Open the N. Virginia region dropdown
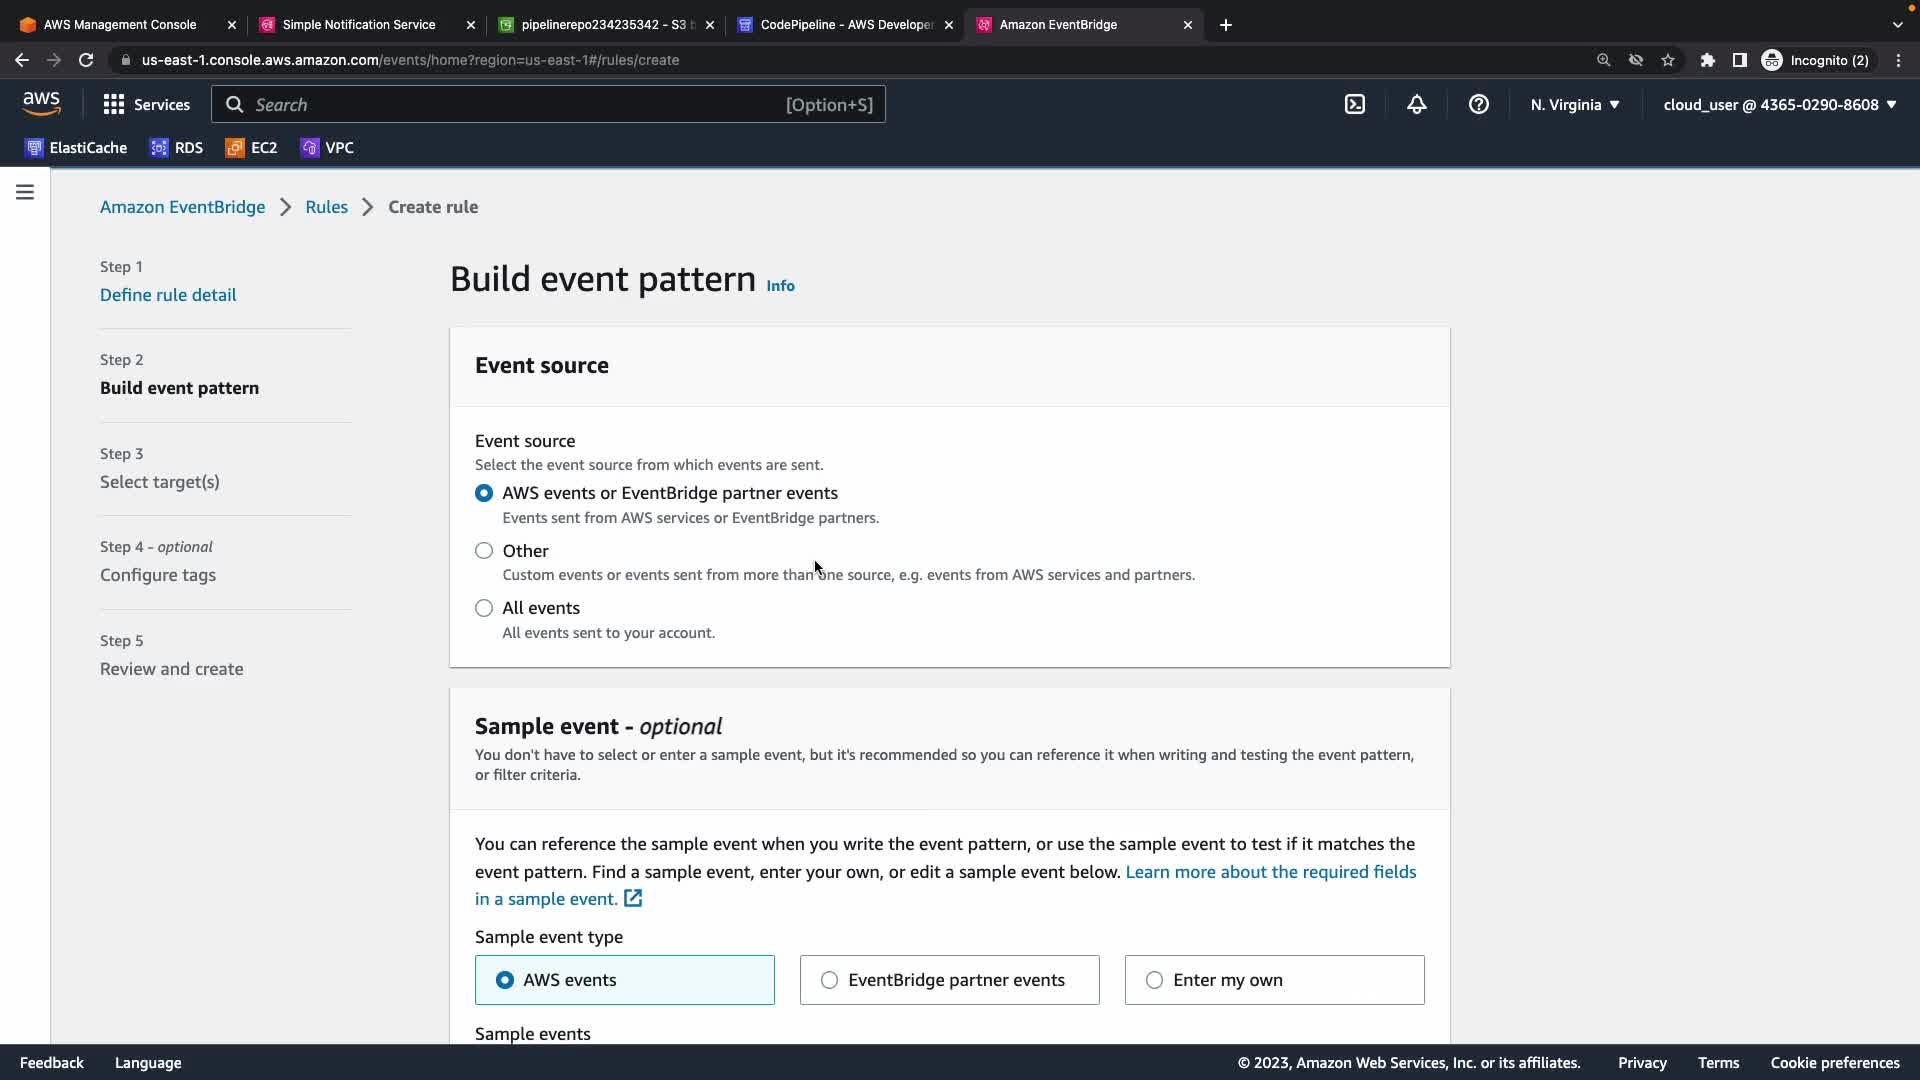This screenshot has width=1920, height=1080. pos(1574,104)
